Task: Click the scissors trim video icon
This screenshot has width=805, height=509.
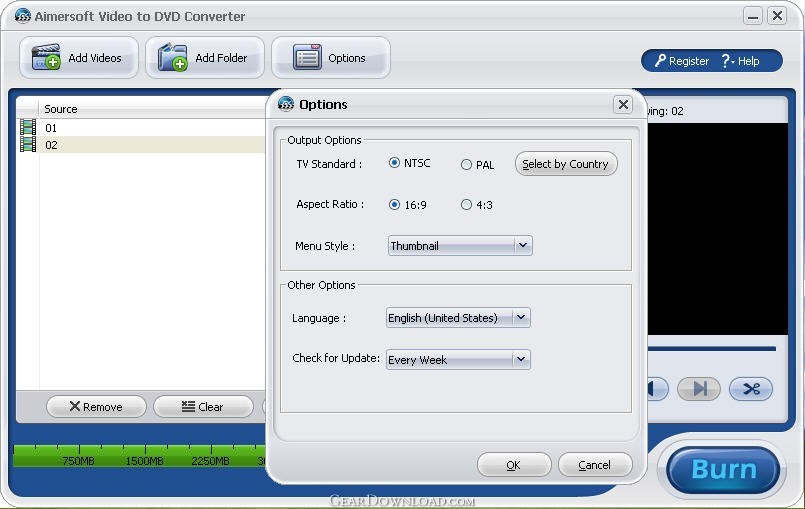Action: pos(751,389)
